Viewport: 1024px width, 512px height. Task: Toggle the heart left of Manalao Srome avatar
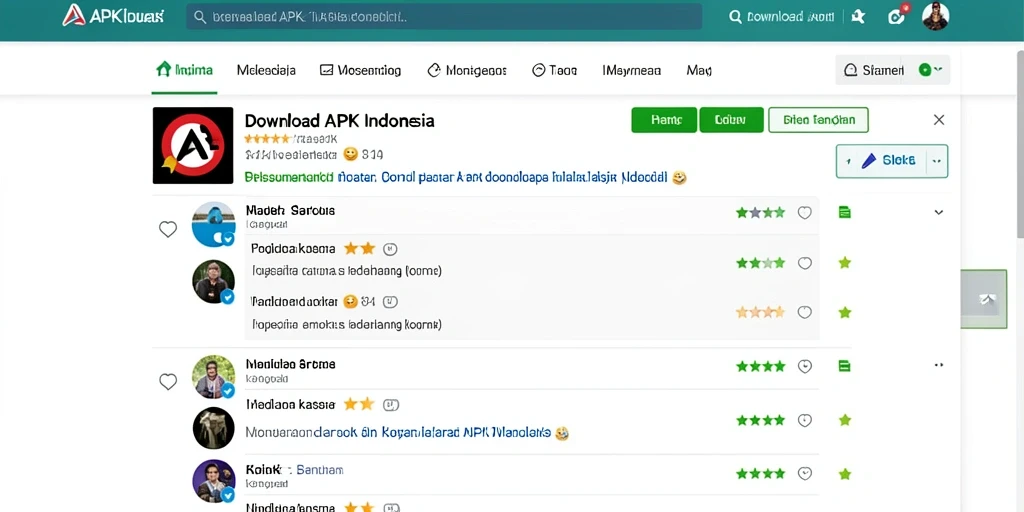pos(168,382)
